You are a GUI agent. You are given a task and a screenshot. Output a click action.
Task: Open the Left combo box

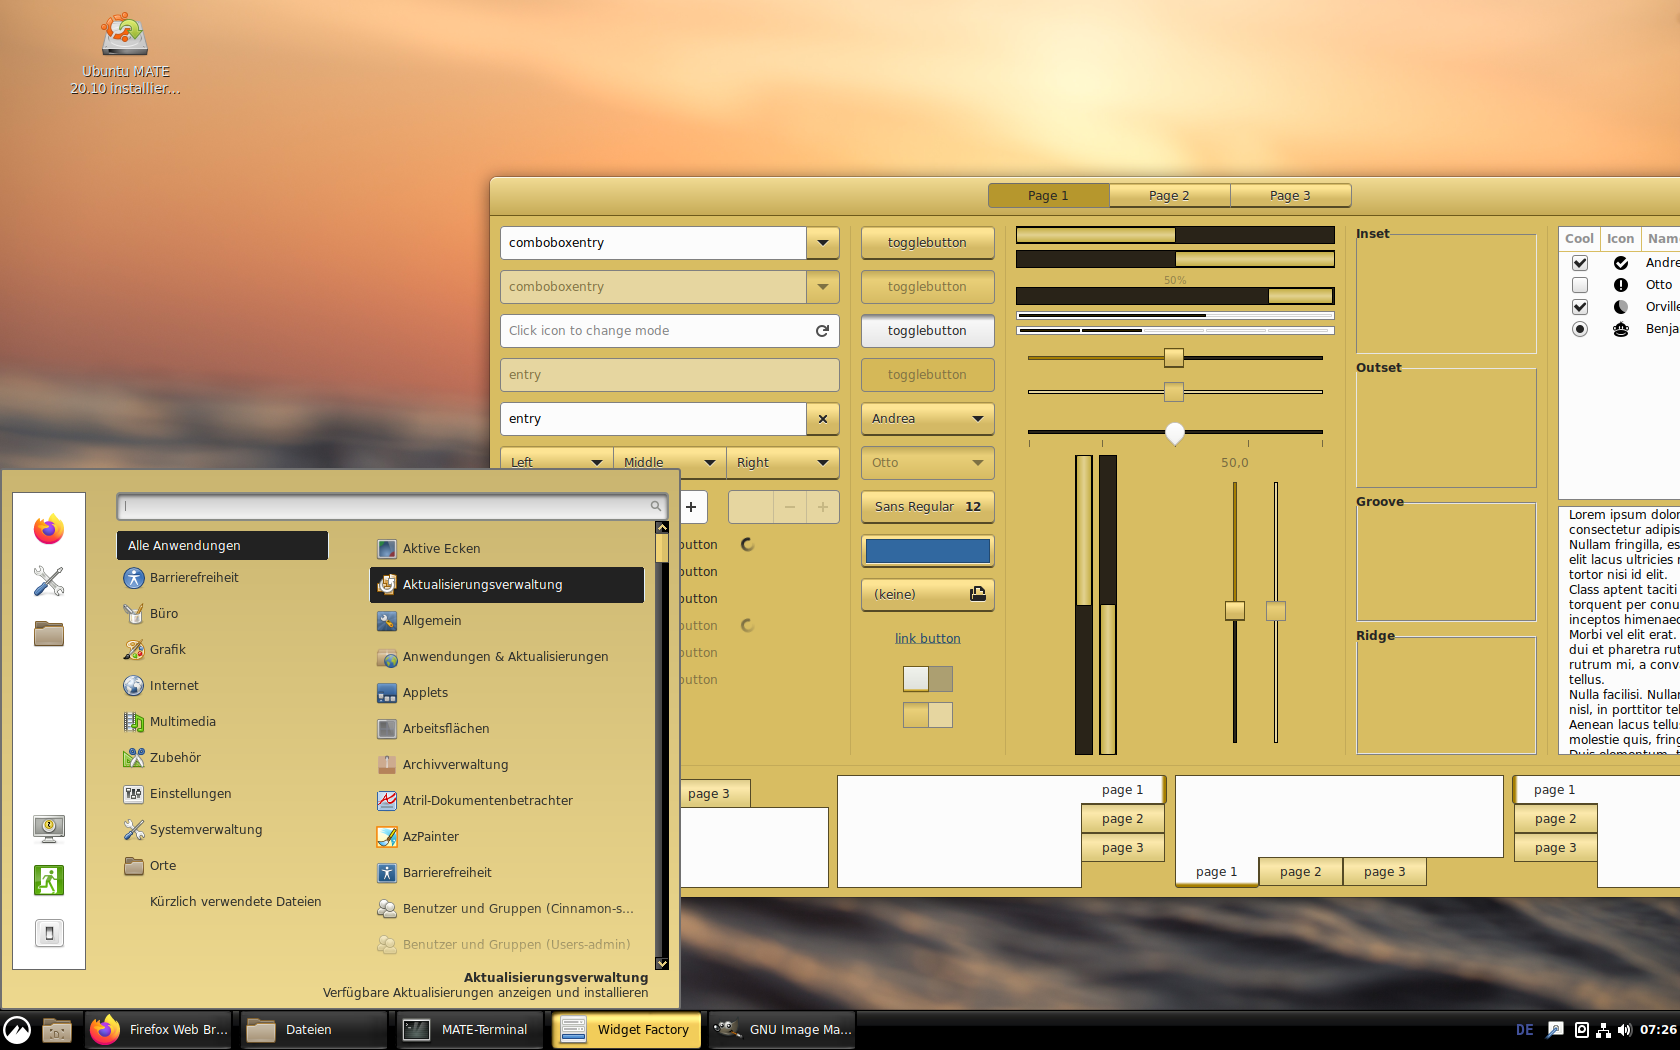click(557, 462)
